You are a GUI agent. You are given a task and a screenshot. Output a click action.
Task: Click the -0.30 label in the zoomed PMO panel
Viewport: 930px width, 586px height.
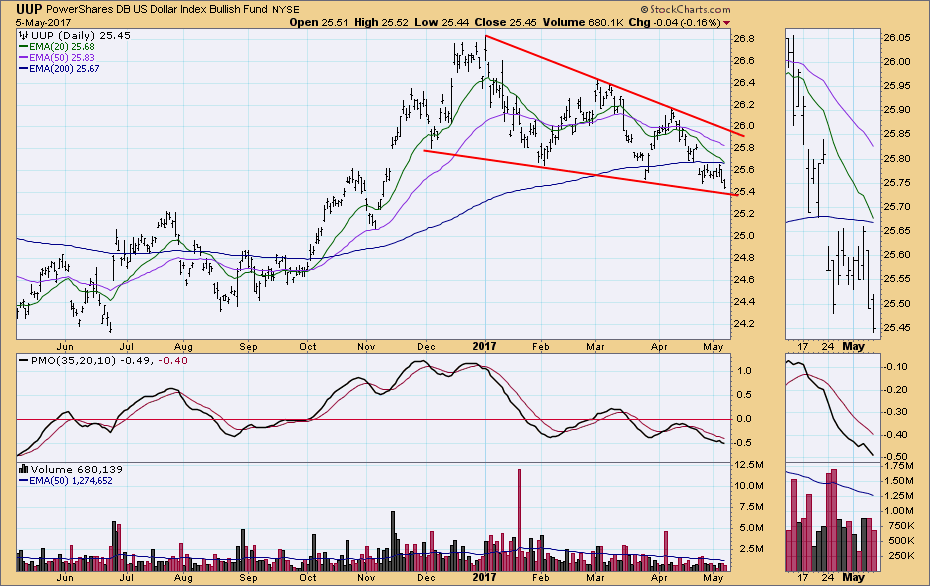point(895,412)
